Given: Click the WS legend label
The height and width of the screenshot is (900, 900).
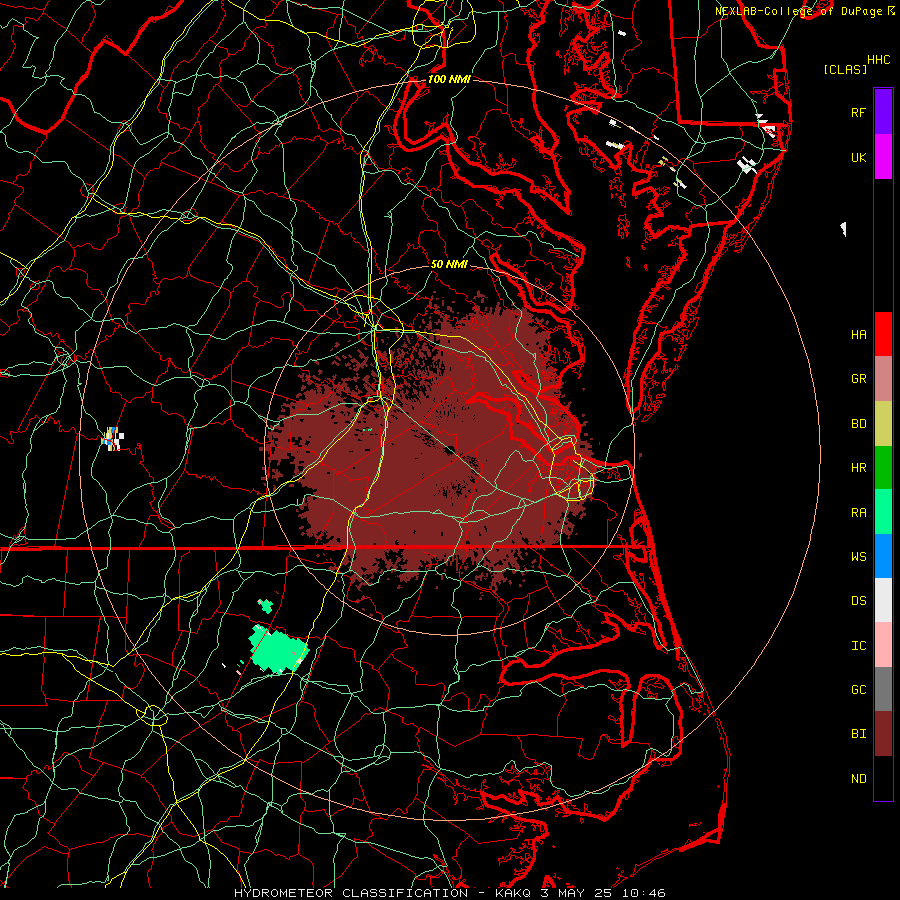Looking at the screenshot, I should [x=858, y=557].
